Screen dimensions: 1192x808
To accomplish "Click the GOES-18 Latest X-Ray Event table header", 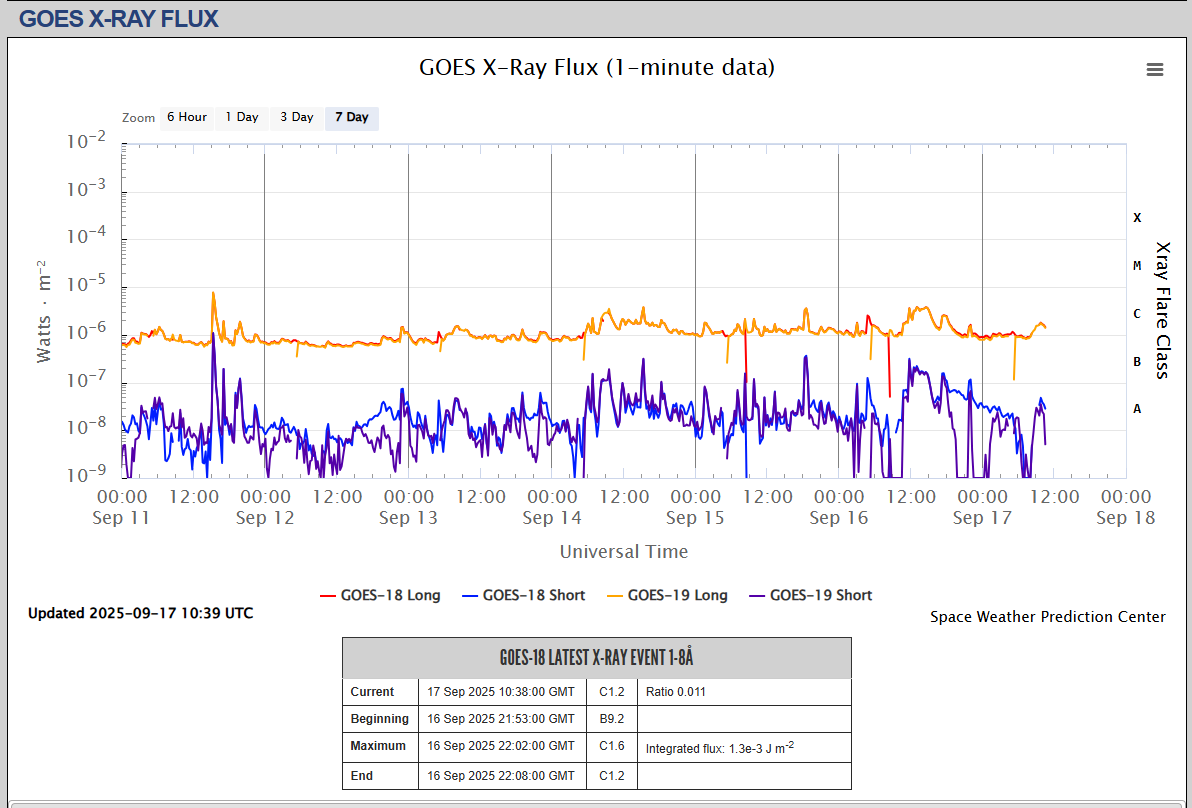I will [596, 658].
